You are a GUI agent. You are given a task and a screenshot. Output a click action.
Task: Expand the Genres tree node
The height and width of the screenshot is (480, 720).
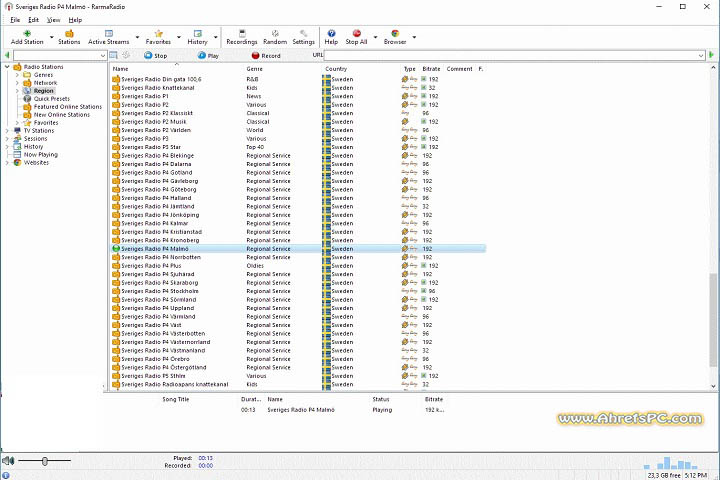17,75
